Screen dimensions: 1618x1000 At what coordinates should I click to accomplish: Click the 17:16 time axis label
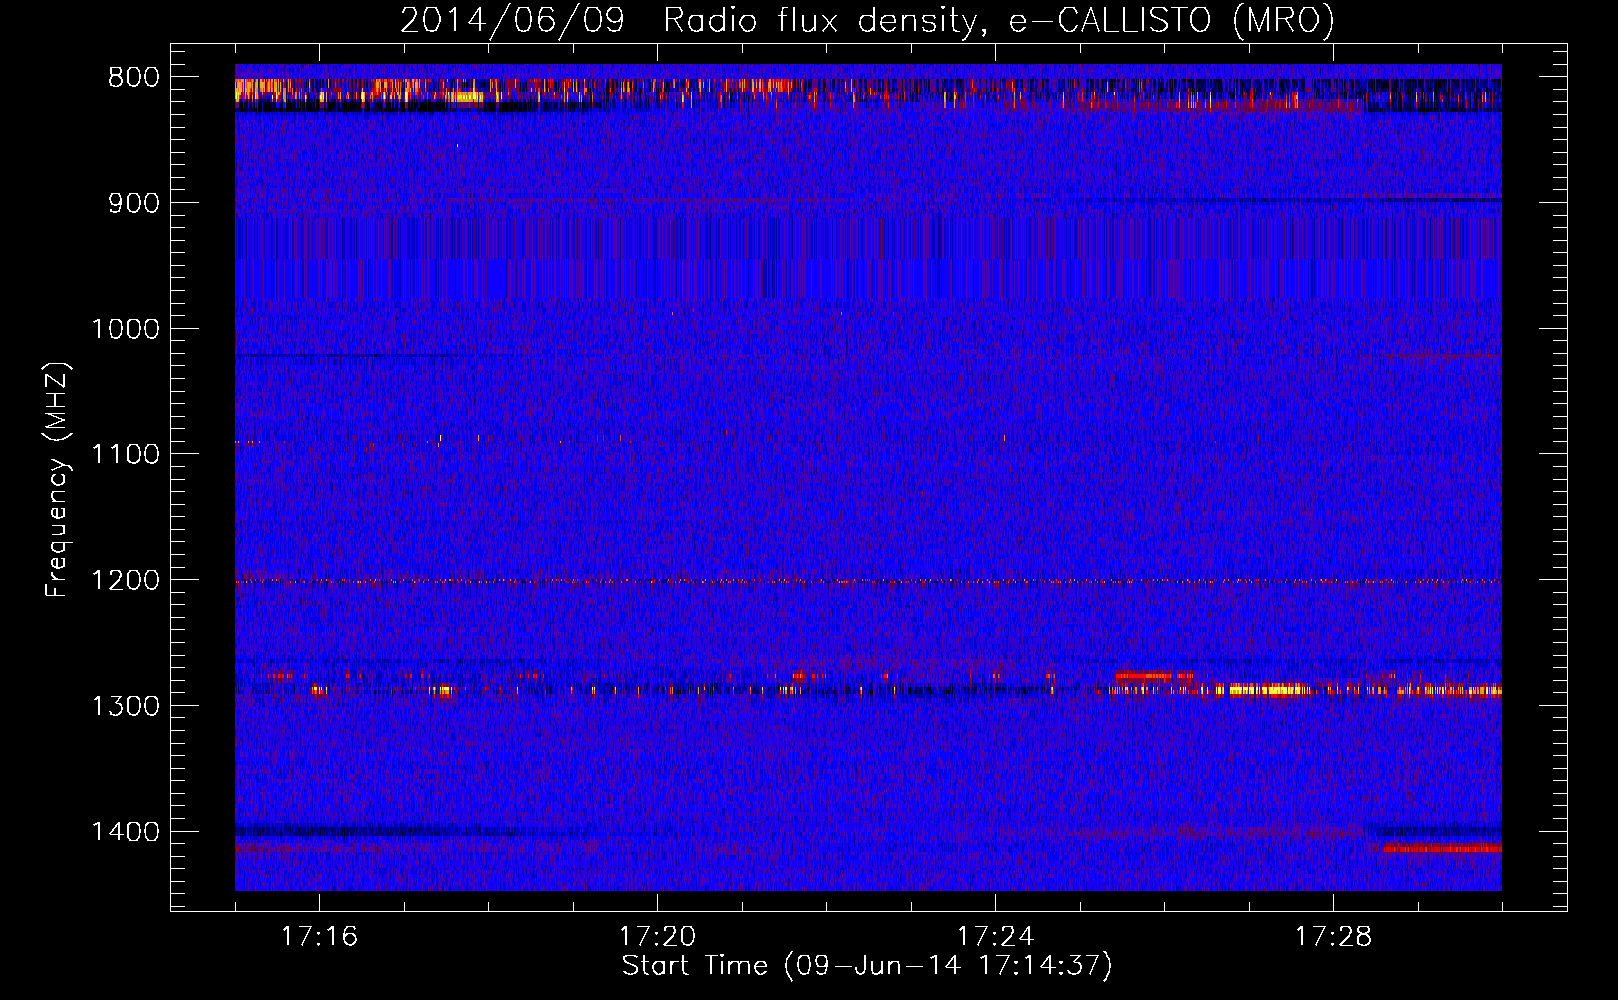tap(319, 937)
